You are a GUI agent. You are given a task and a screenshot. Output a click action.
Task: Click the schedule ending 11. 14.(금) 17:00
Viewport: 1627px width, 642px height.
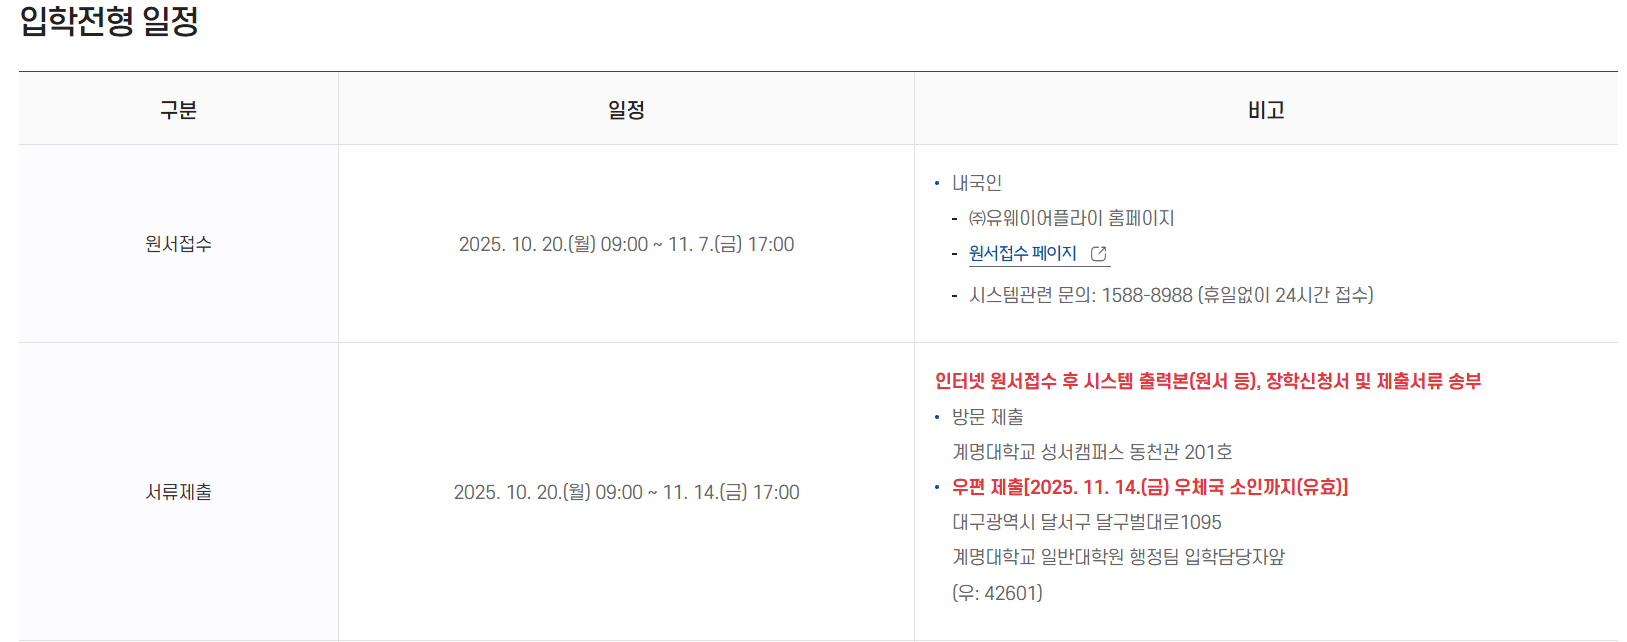pos(626,492)
